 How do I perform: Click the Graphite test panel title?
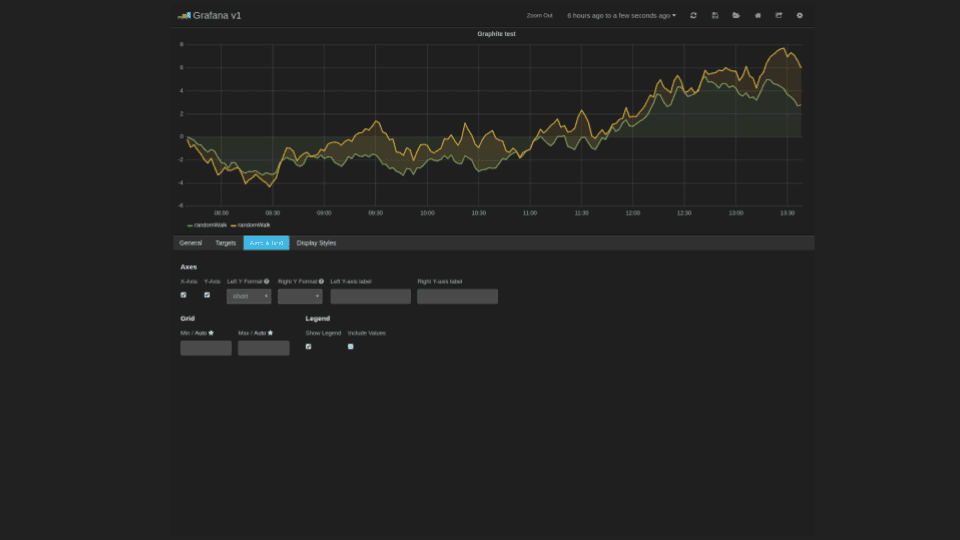(x=496, y=34)
